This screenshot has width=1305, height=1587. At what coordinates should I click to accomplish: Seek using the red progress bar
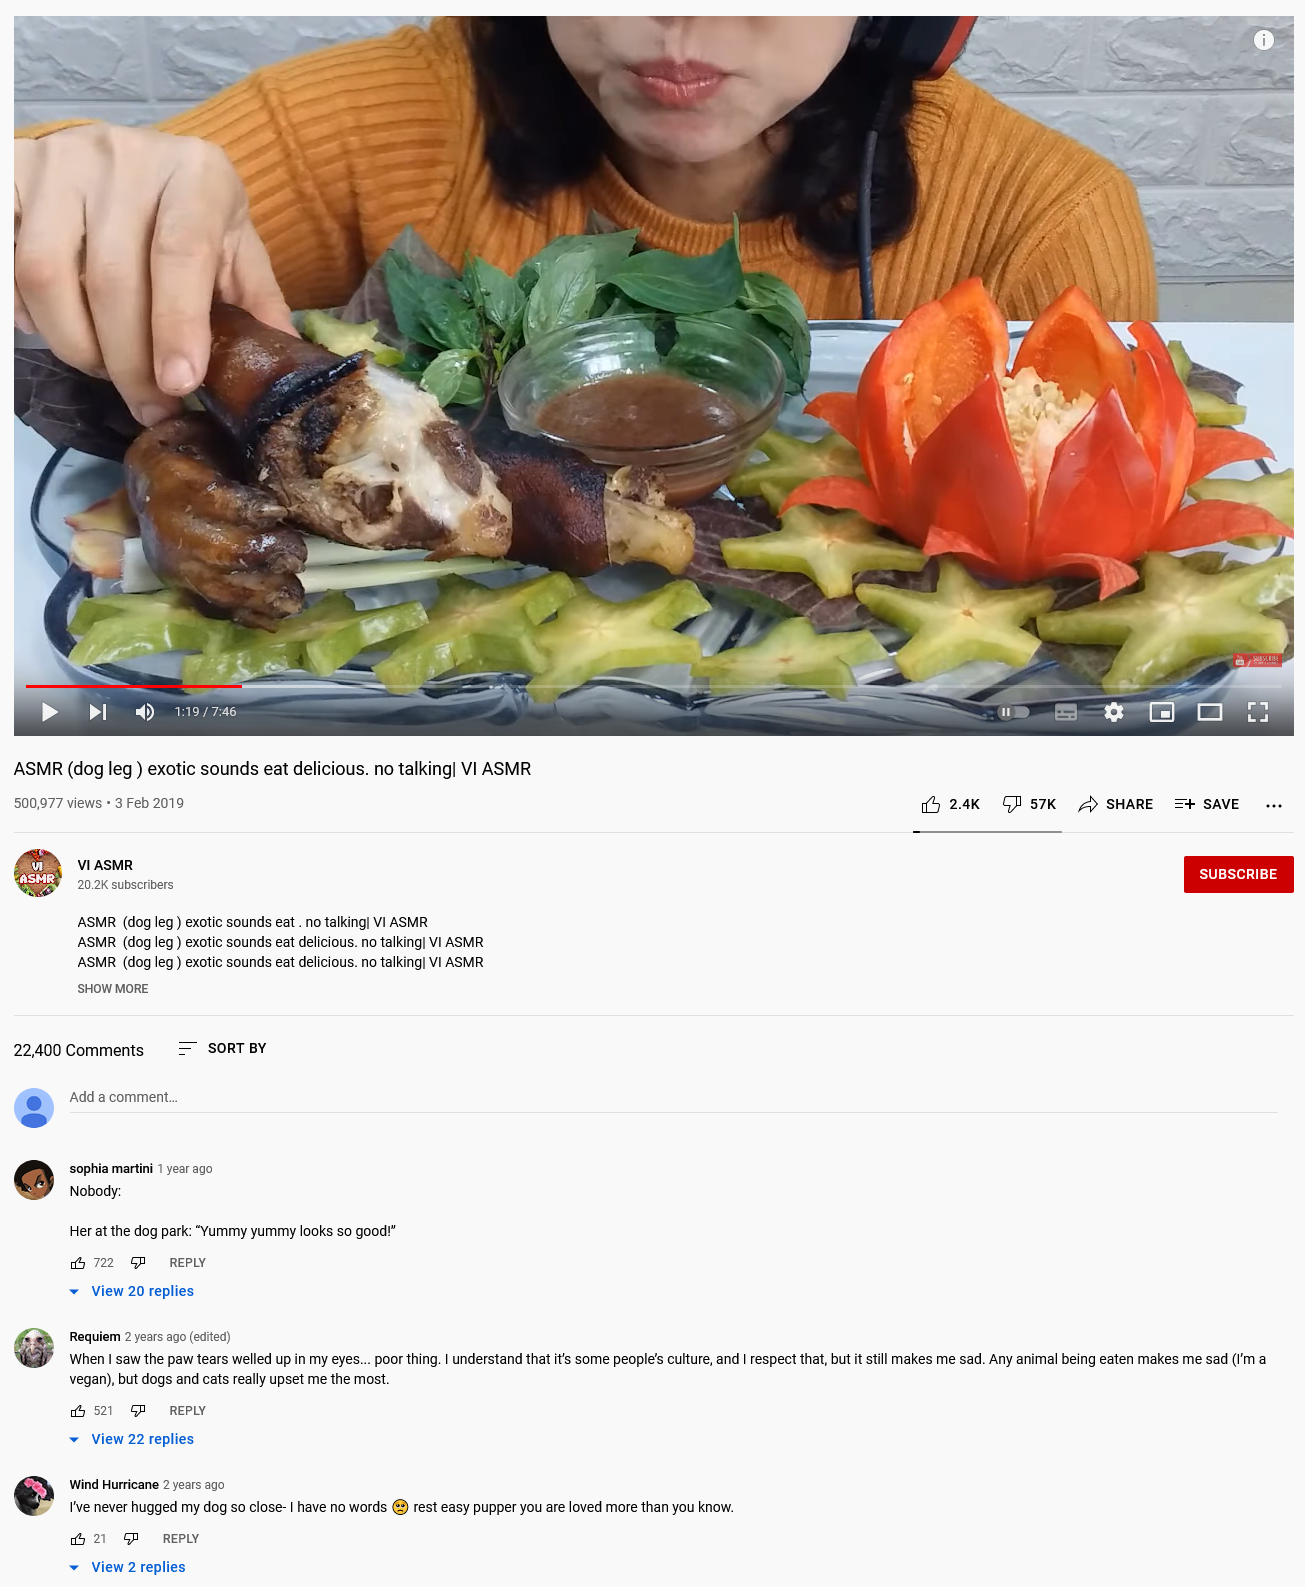pyautogui.click(x=134, y=686)
